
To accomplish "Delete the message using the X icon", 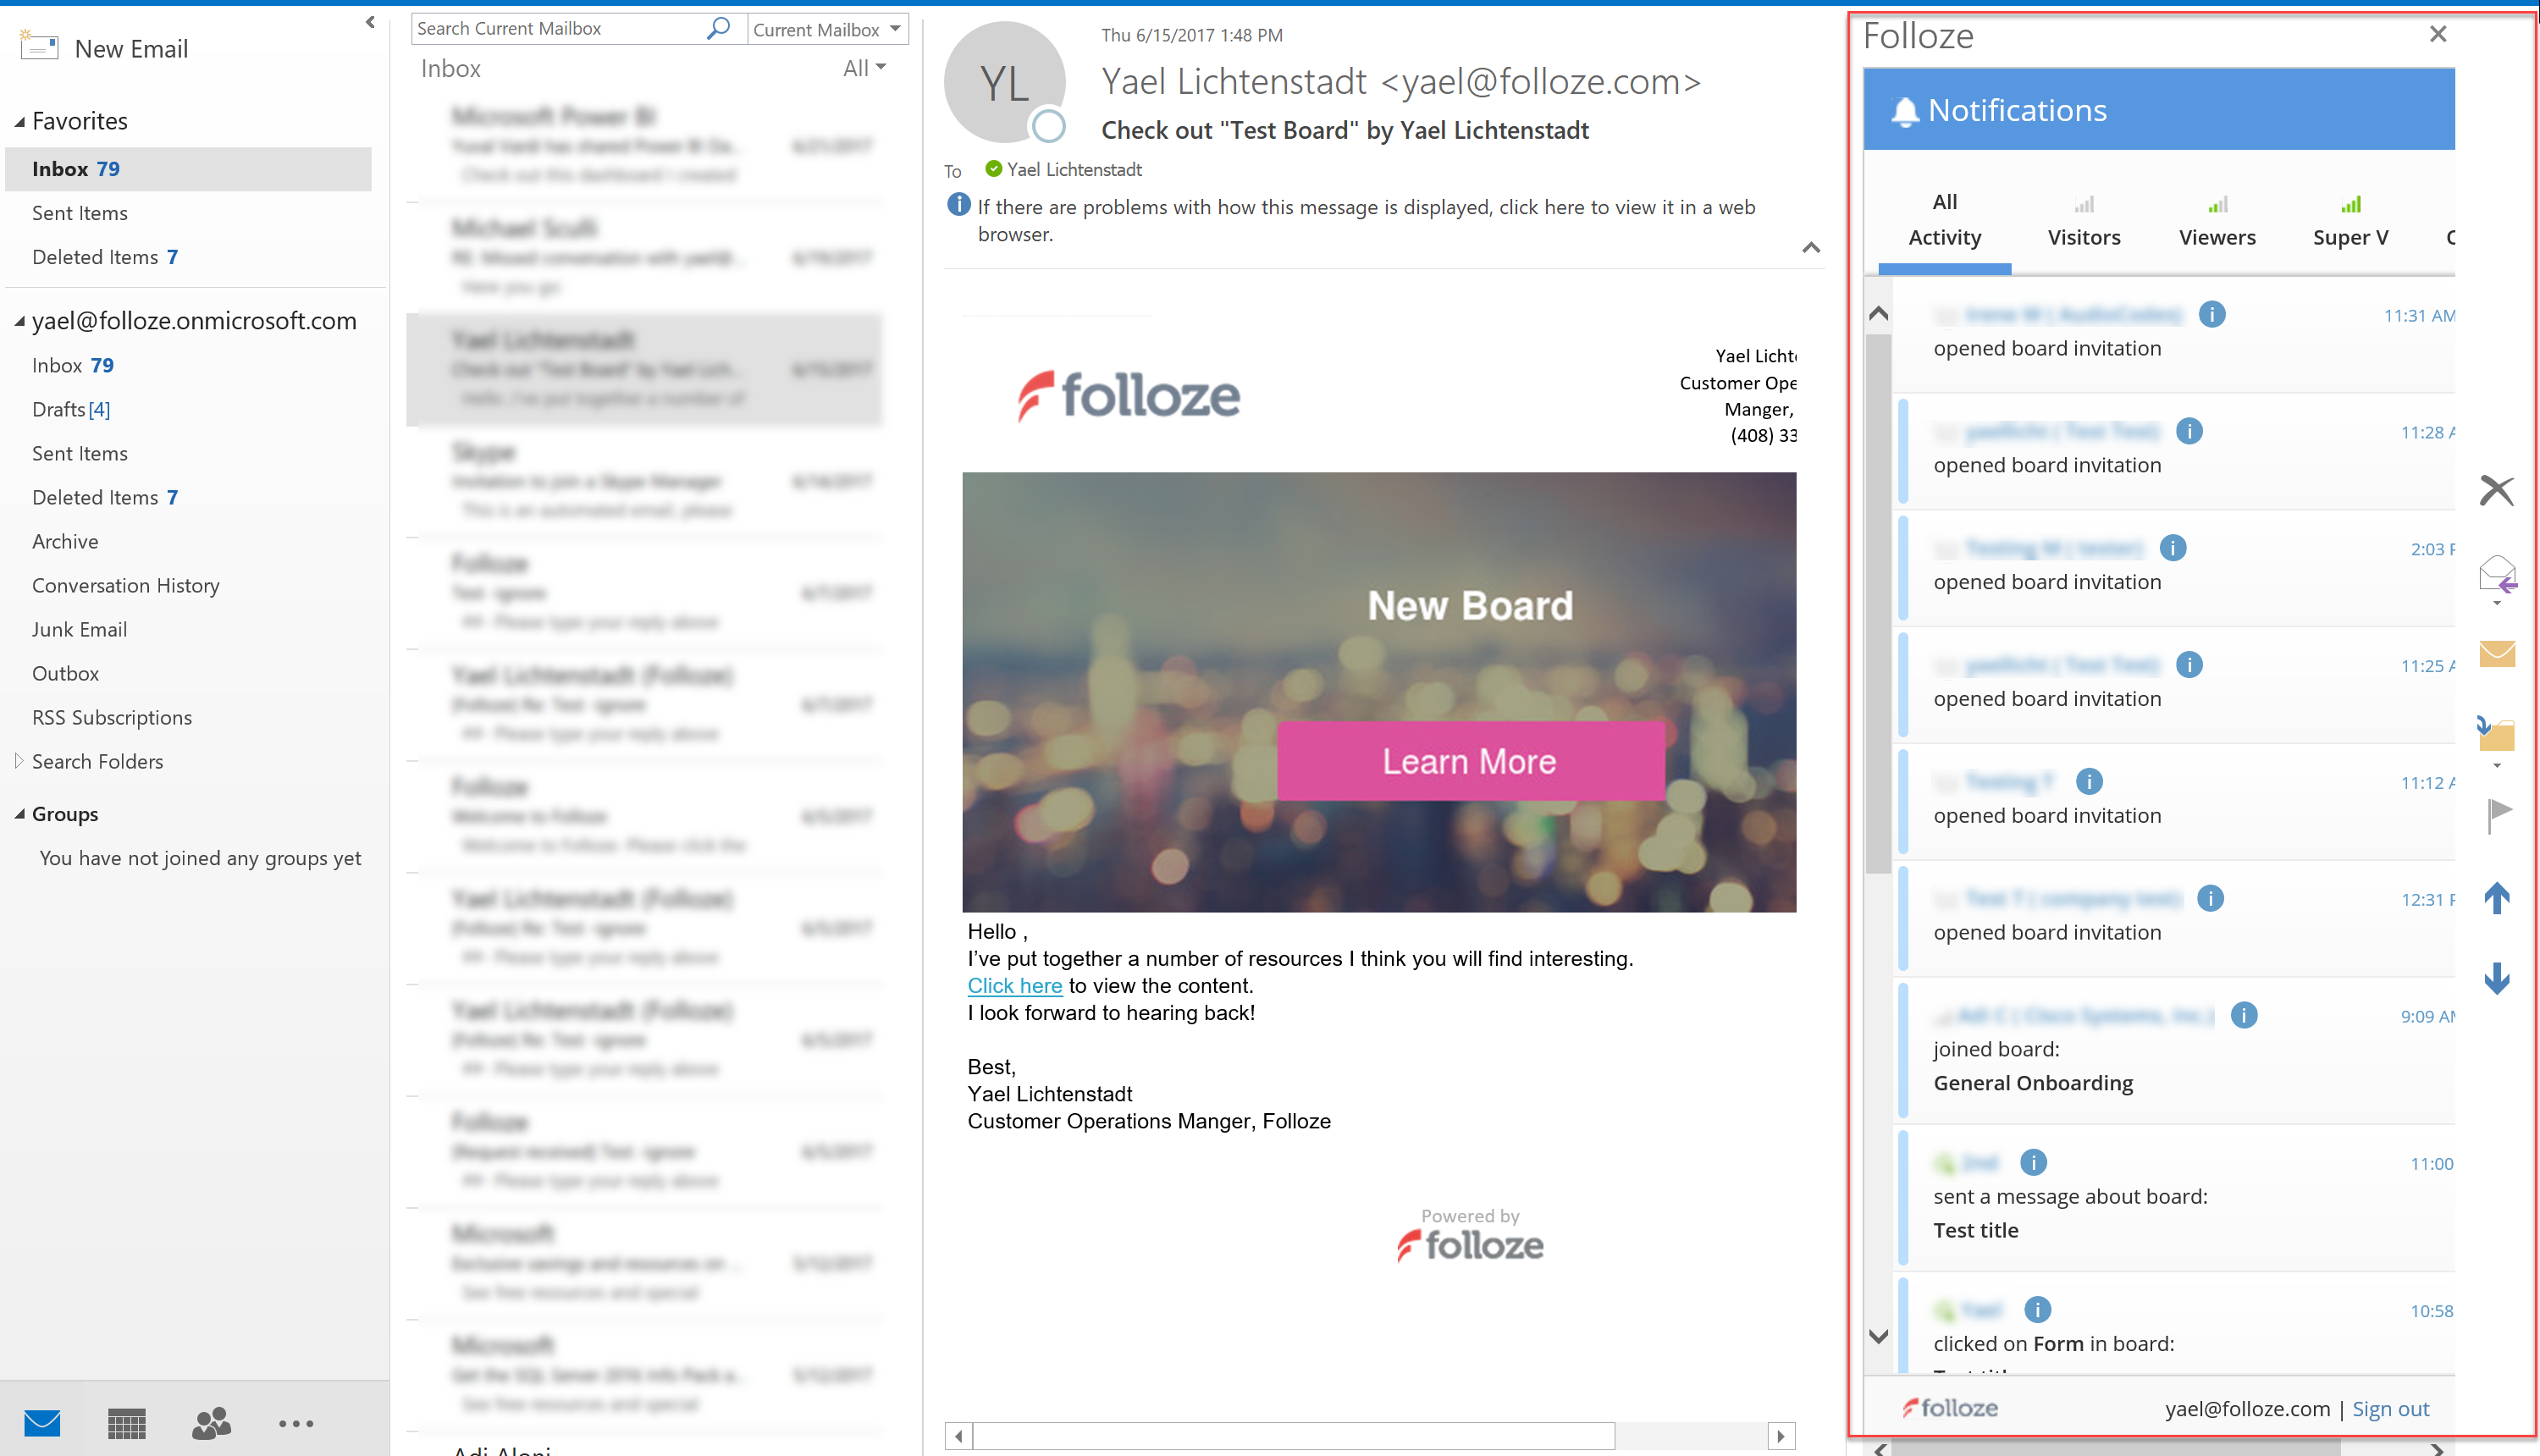I will 2497,490.
